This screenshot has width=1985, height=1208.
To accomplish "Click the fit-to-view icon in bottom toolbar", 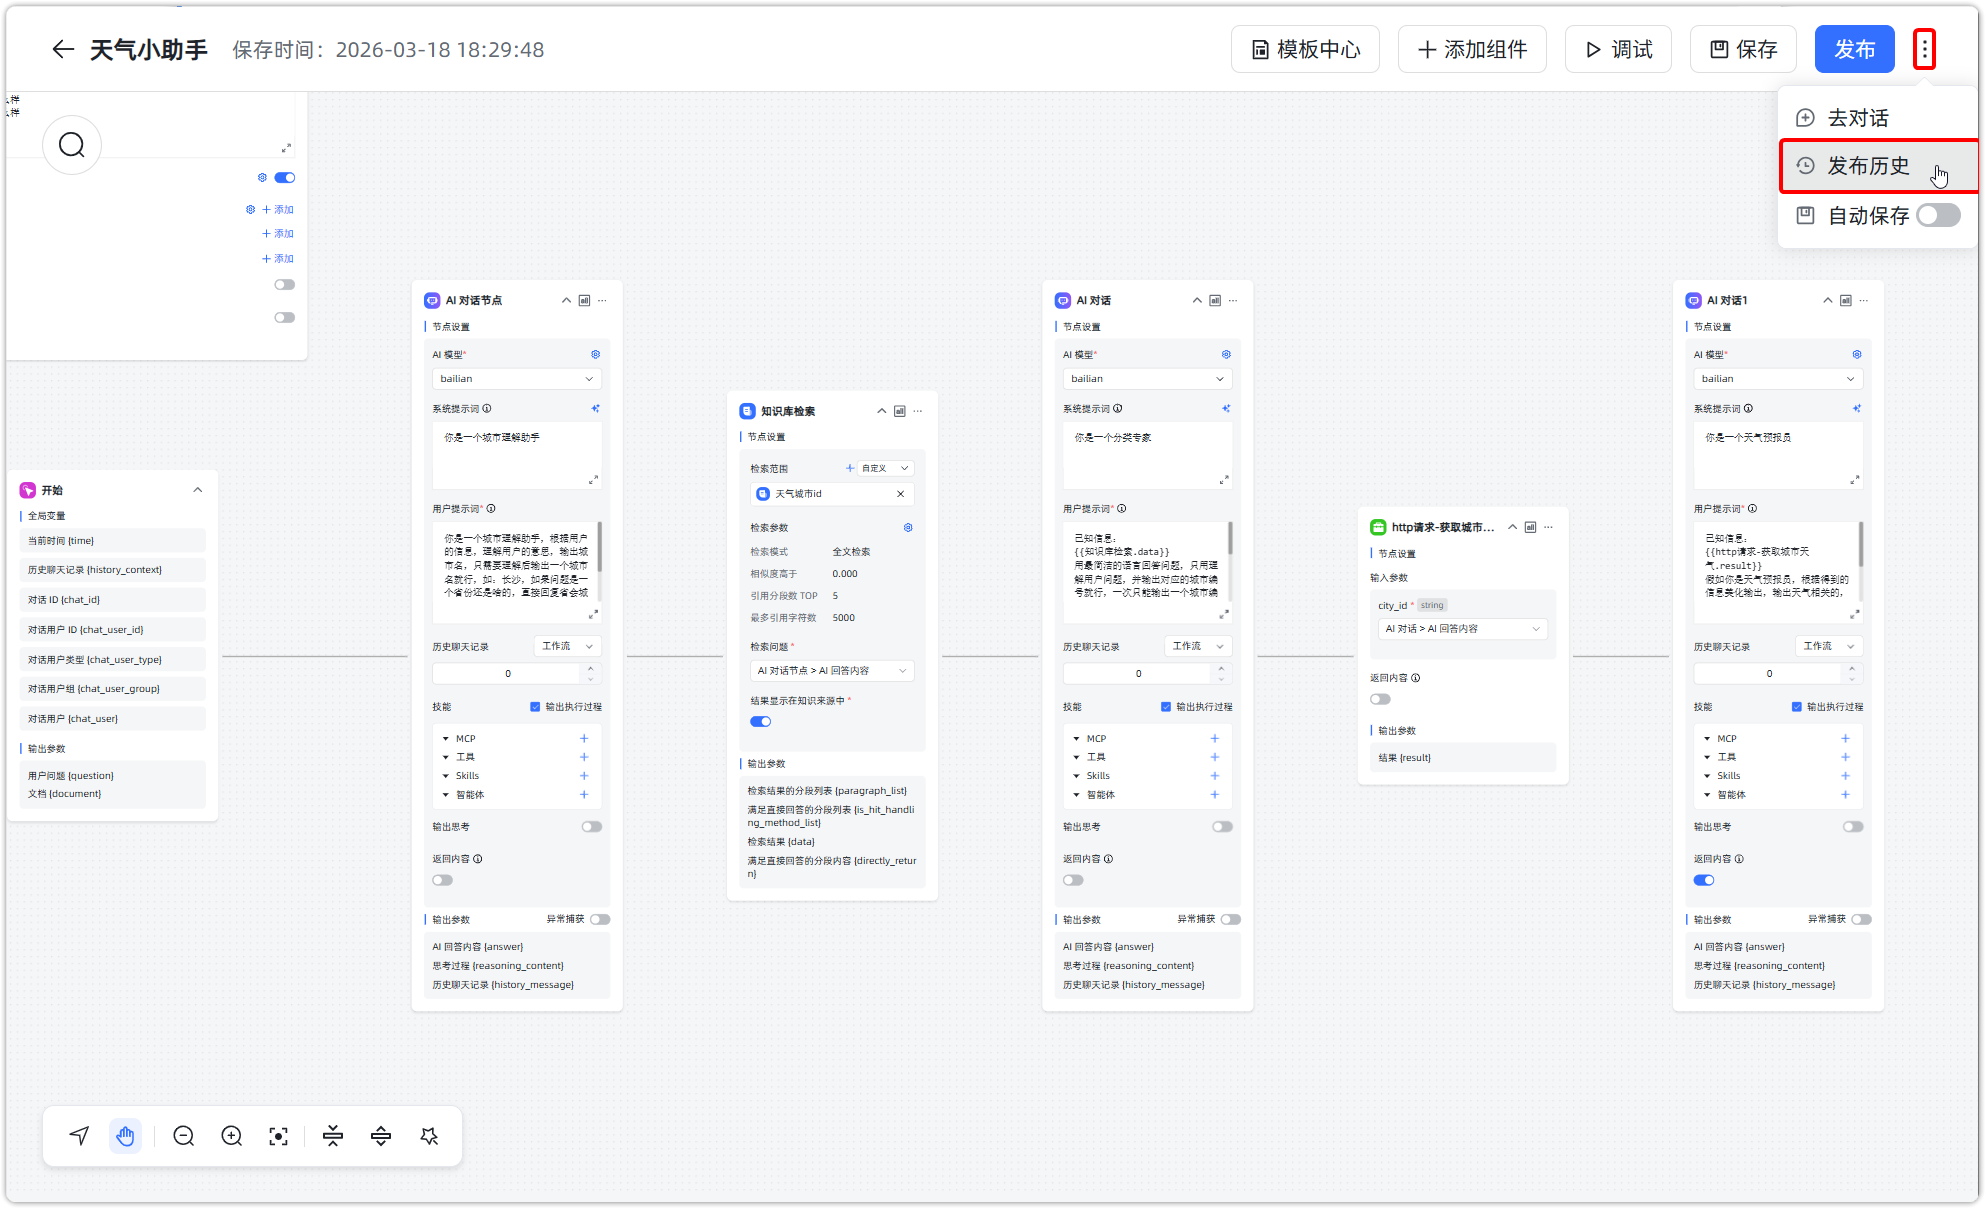I will click(x=278, y=1136).
